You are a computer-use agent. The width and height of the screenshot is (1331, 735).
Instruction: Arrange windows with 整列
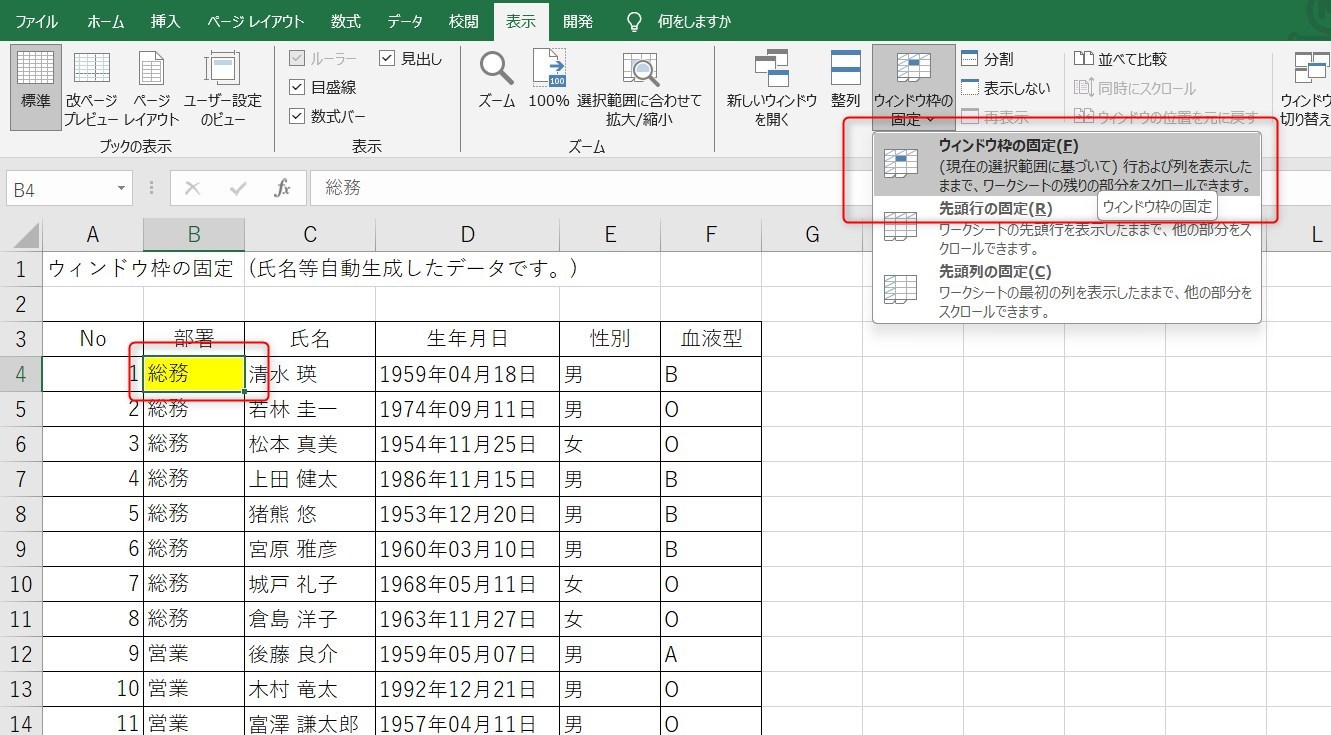(x=846, y=80)
